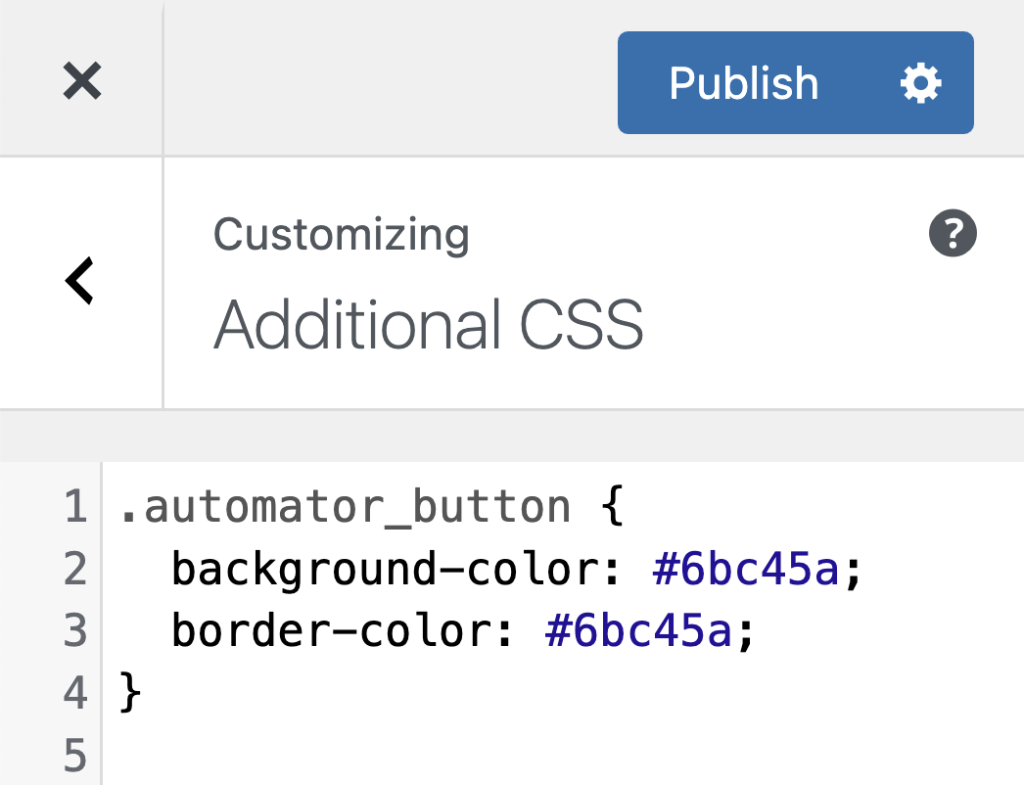The width and height of the screenshot is (1024, 785).
Task: Click the semicolon ending line 2
Action: click(x=855, y=569)
